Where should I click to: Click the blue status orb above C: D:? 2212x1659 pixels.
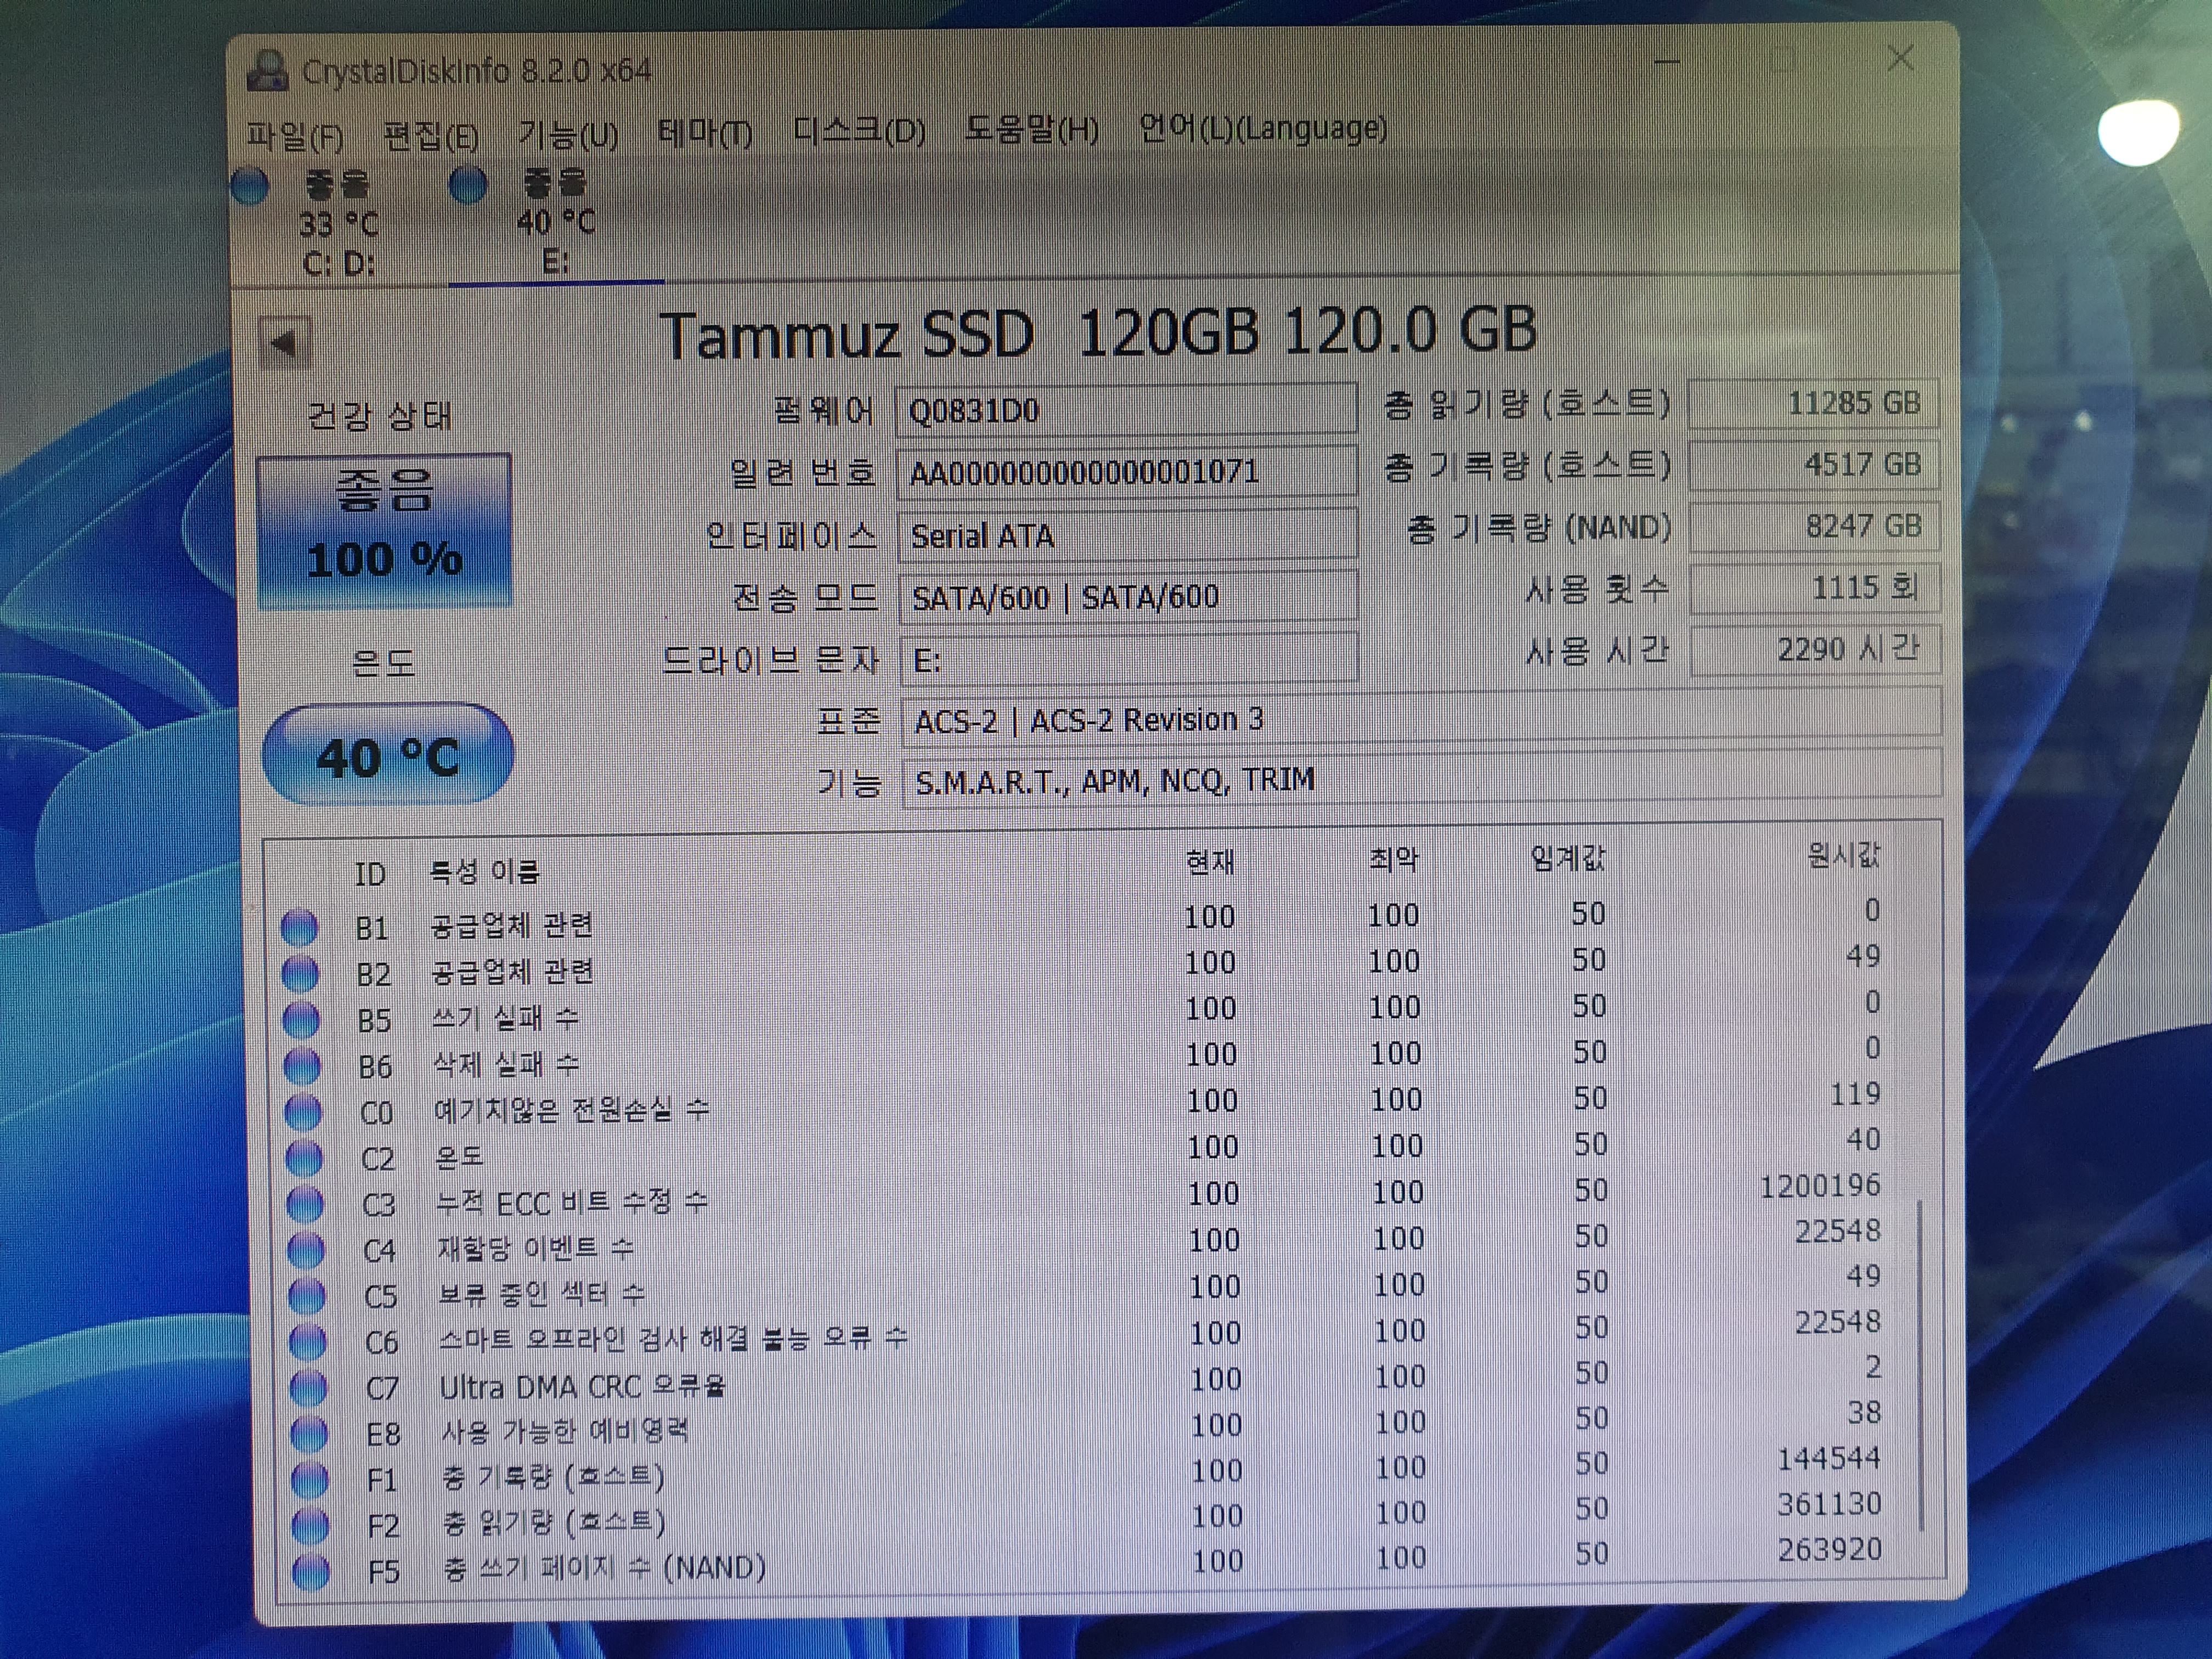coord(250,186)
